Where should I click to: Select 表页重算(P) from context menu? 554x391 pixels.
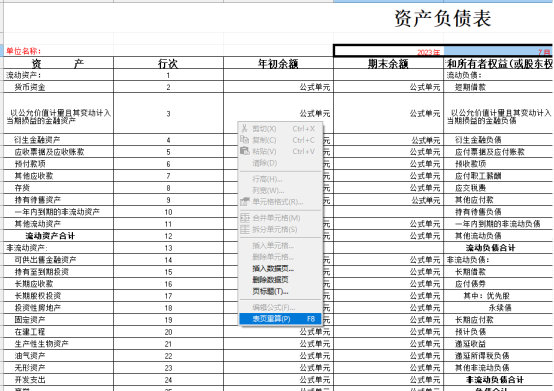280,319
